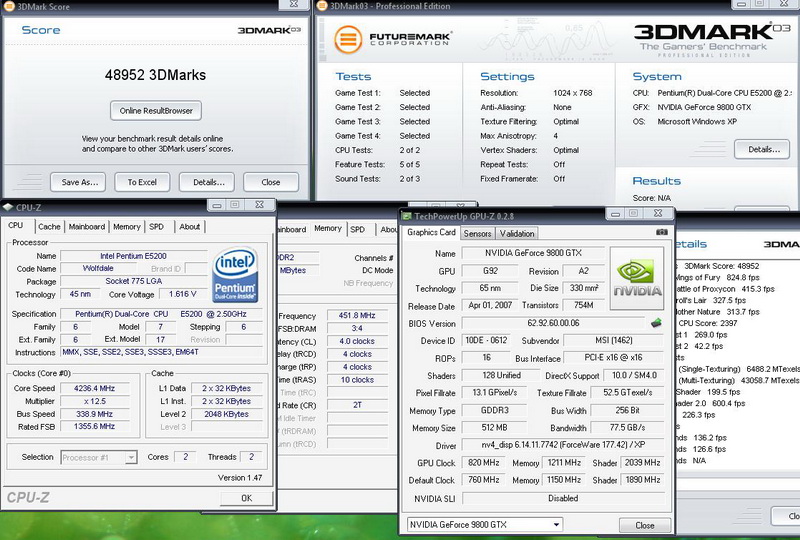Click the Resolution setting 1024 x 768
The width and height of the screenshot is (800, 540).
point(572,93)
